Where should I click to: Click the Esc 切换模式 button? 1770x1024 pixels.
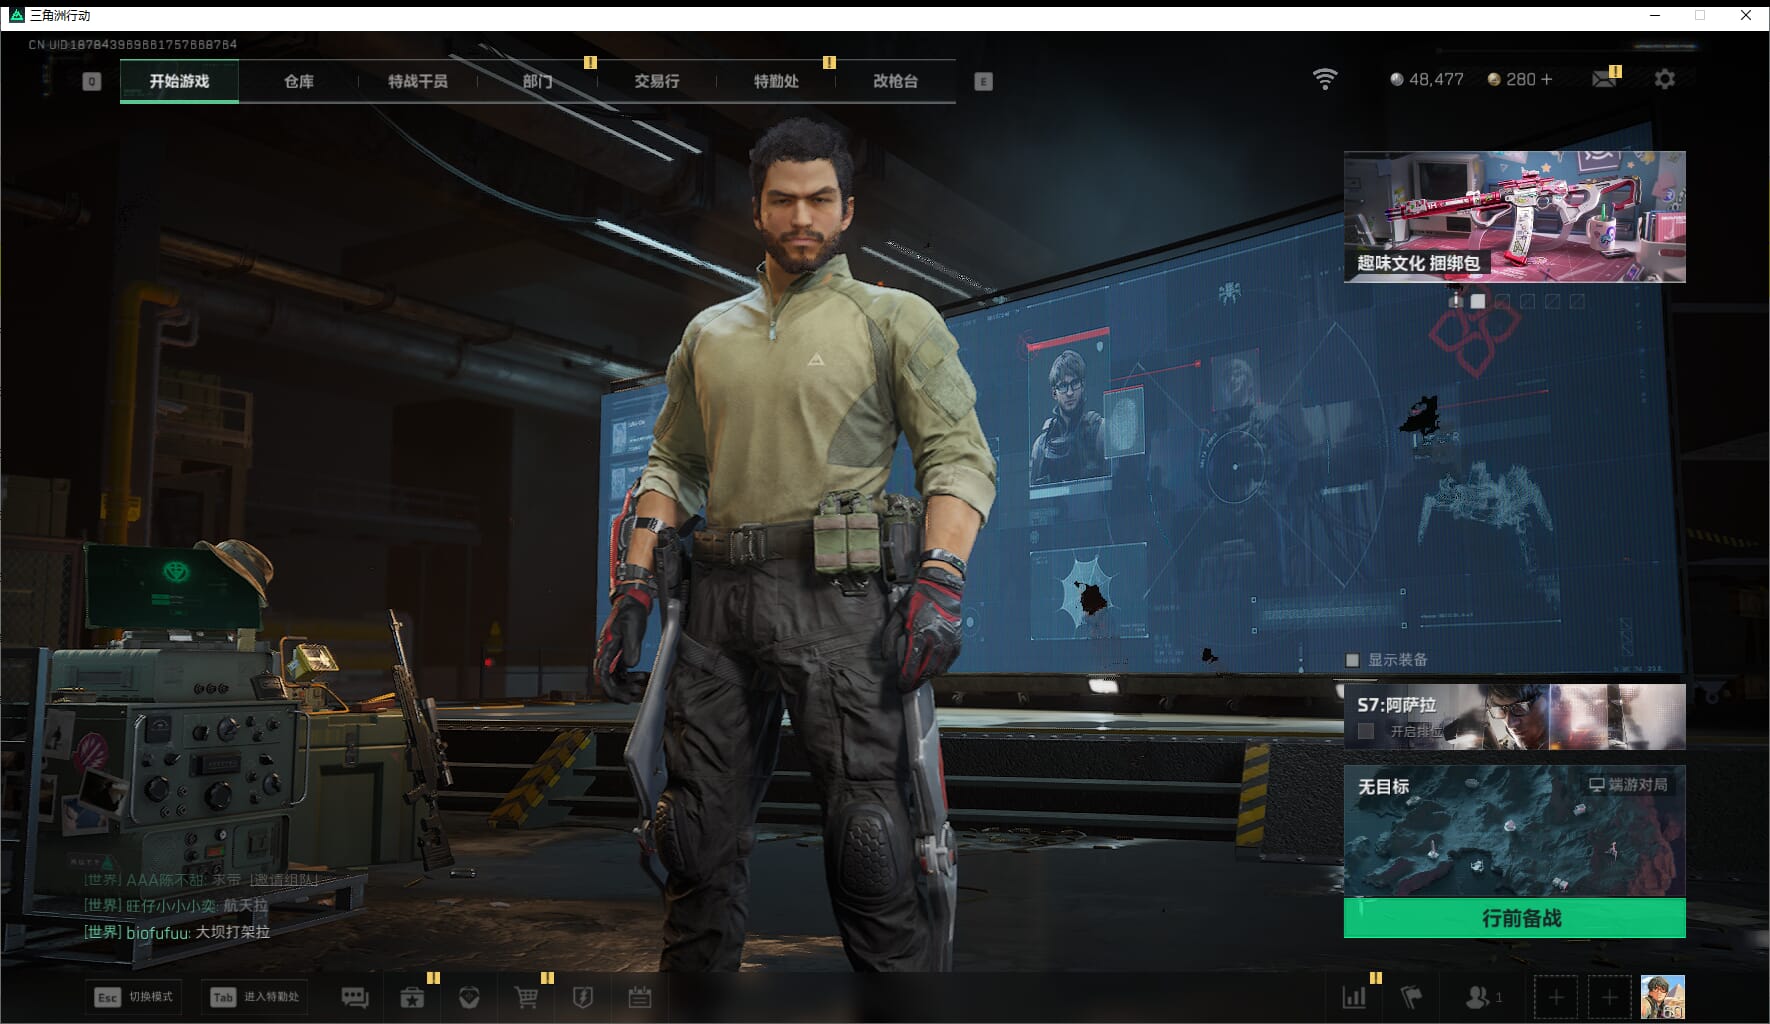coord(133,997)
